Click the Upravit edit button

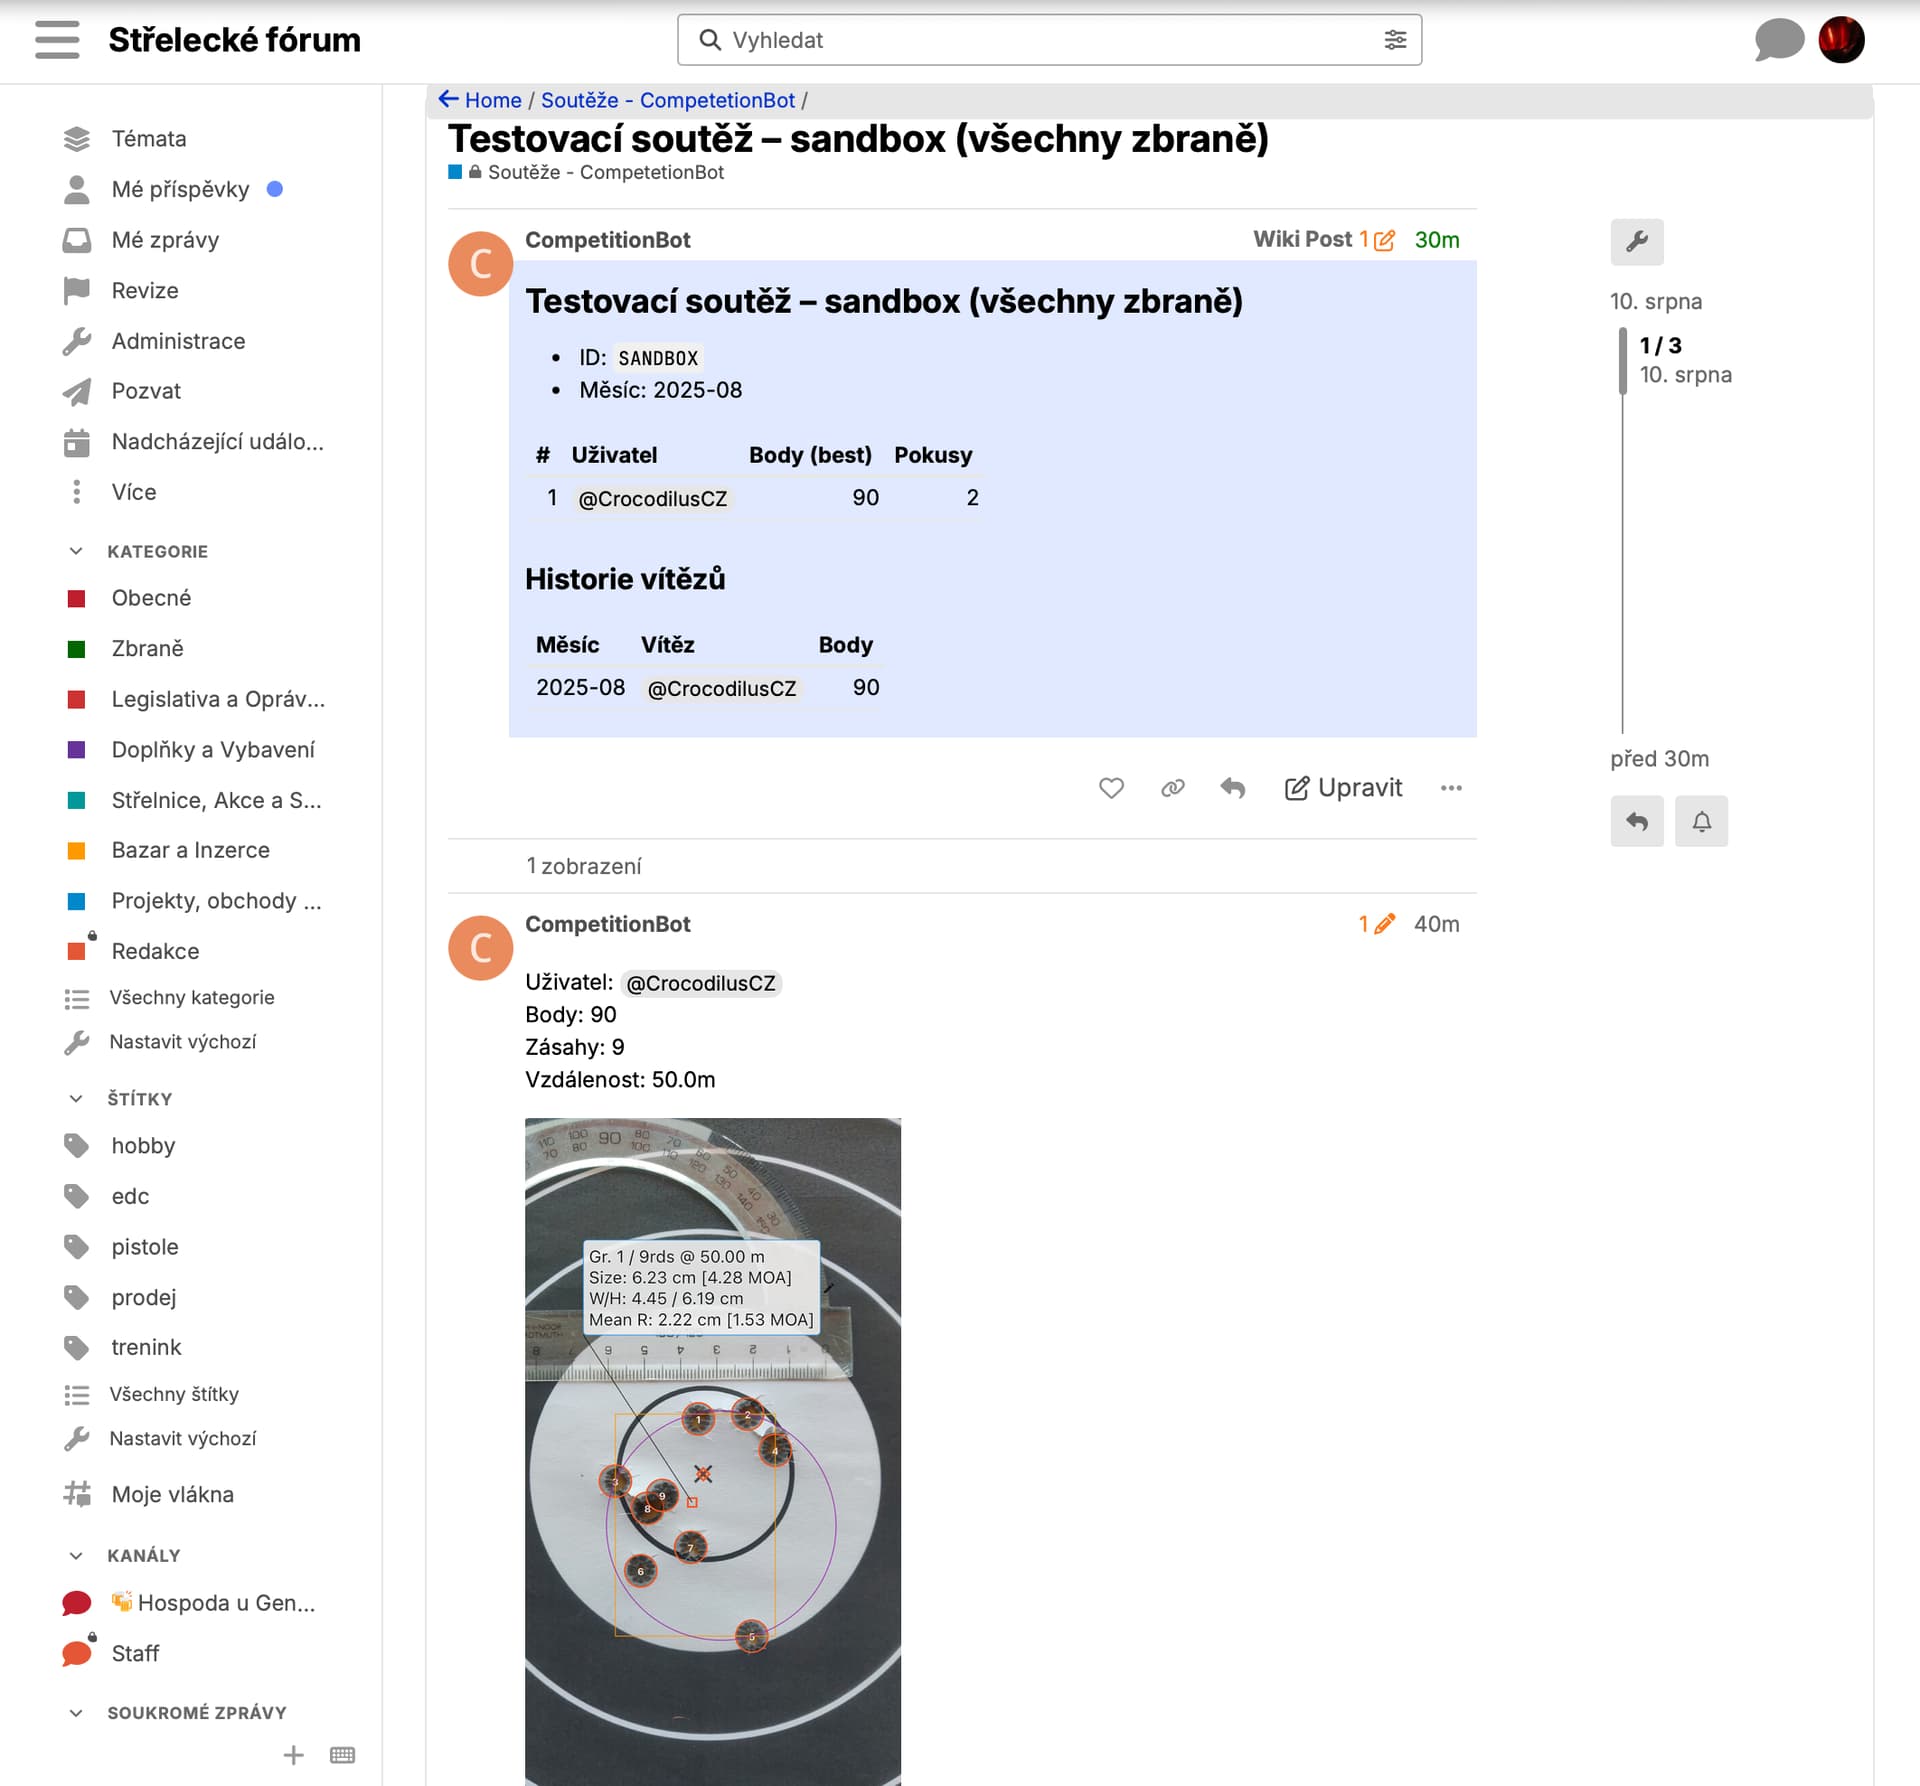(x=1343, y=788)
